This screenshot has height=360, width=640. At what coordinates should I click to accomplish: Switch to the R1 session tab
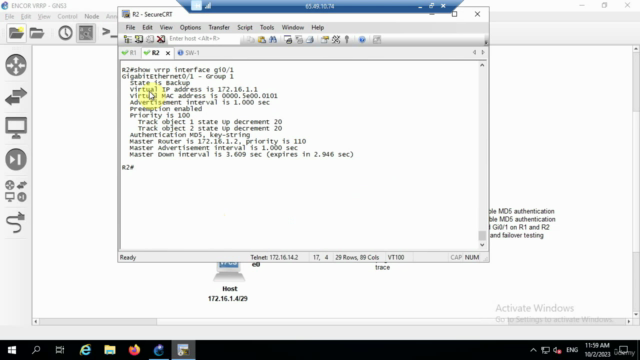click(129, 53)
